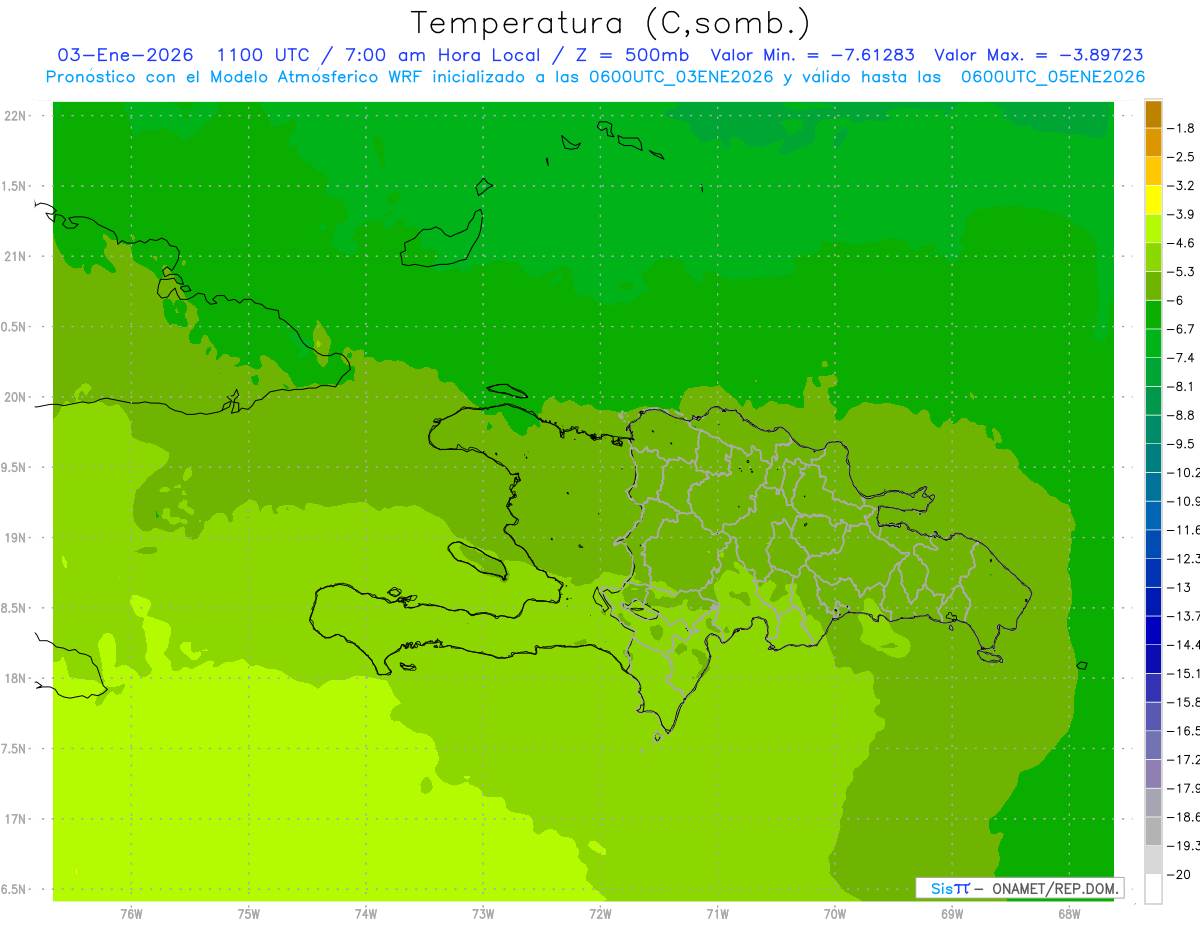
Task: Click the '68W' longitude axis label
Action: coord(1069,914)
